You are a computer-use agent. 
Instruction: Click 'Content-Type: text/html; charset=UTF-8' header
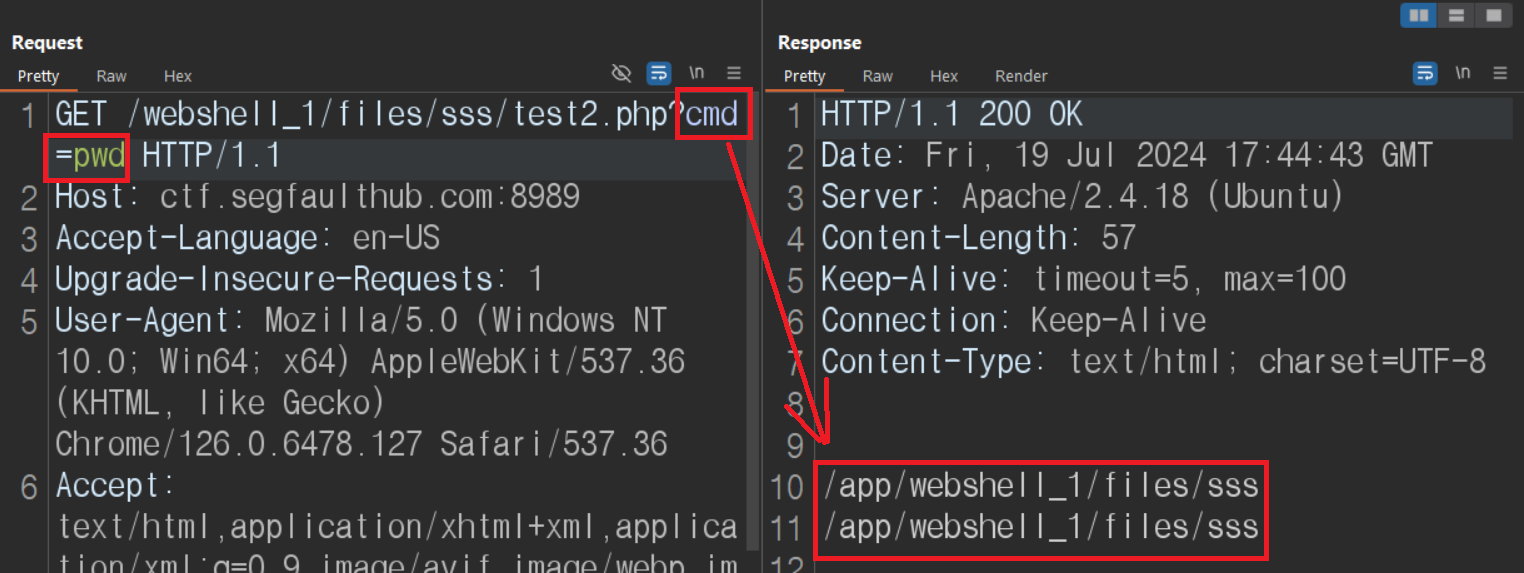1153,361
